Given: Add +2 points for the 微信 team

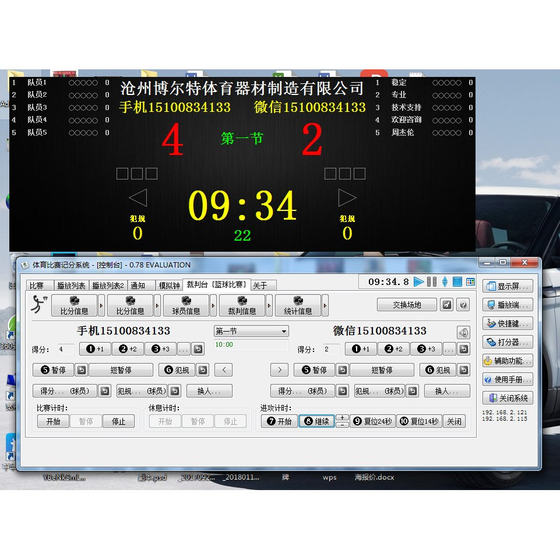Looking at the screenshot, I should tap(394, 349).
